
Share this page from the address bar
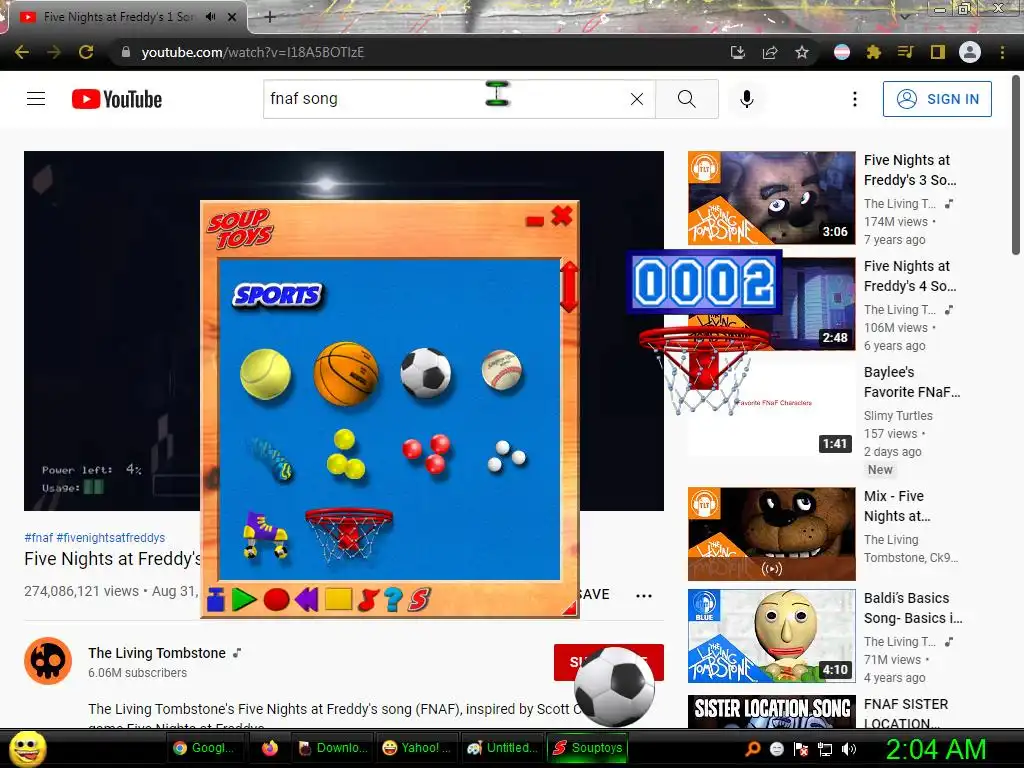tap(770, 52)
